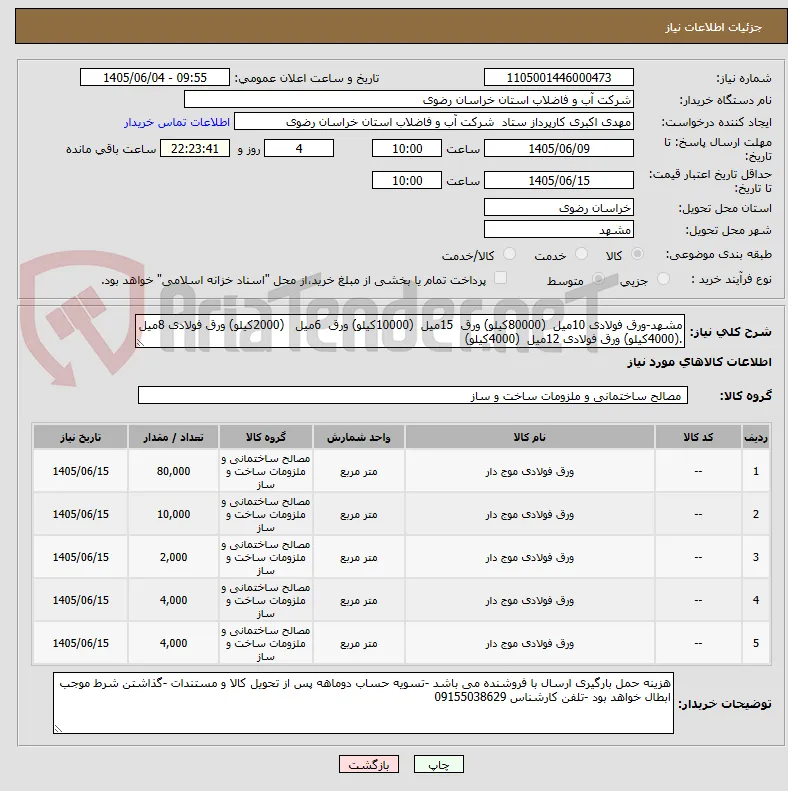The height and width of the screenshot is (791, 788).
Task: Click the date 1405/06/15 in row 4
Action: (81, 600)
